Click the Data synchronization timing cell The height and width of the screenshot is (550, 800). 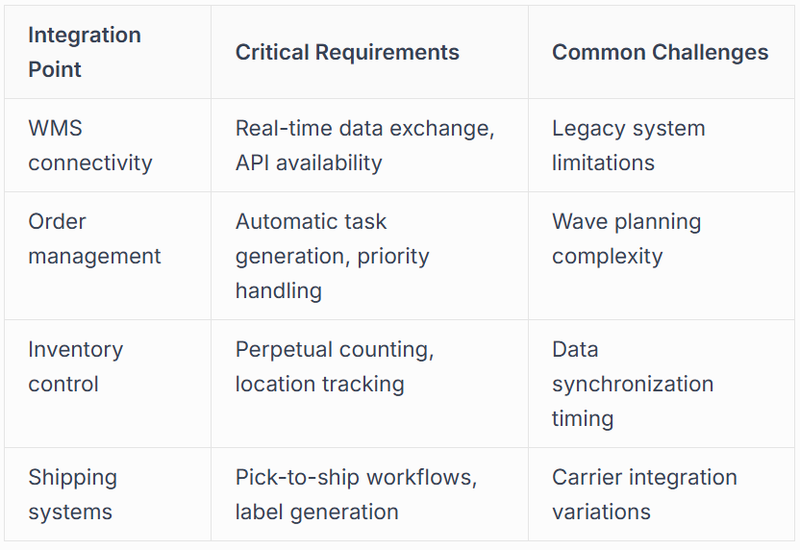[x=661, y=384]
